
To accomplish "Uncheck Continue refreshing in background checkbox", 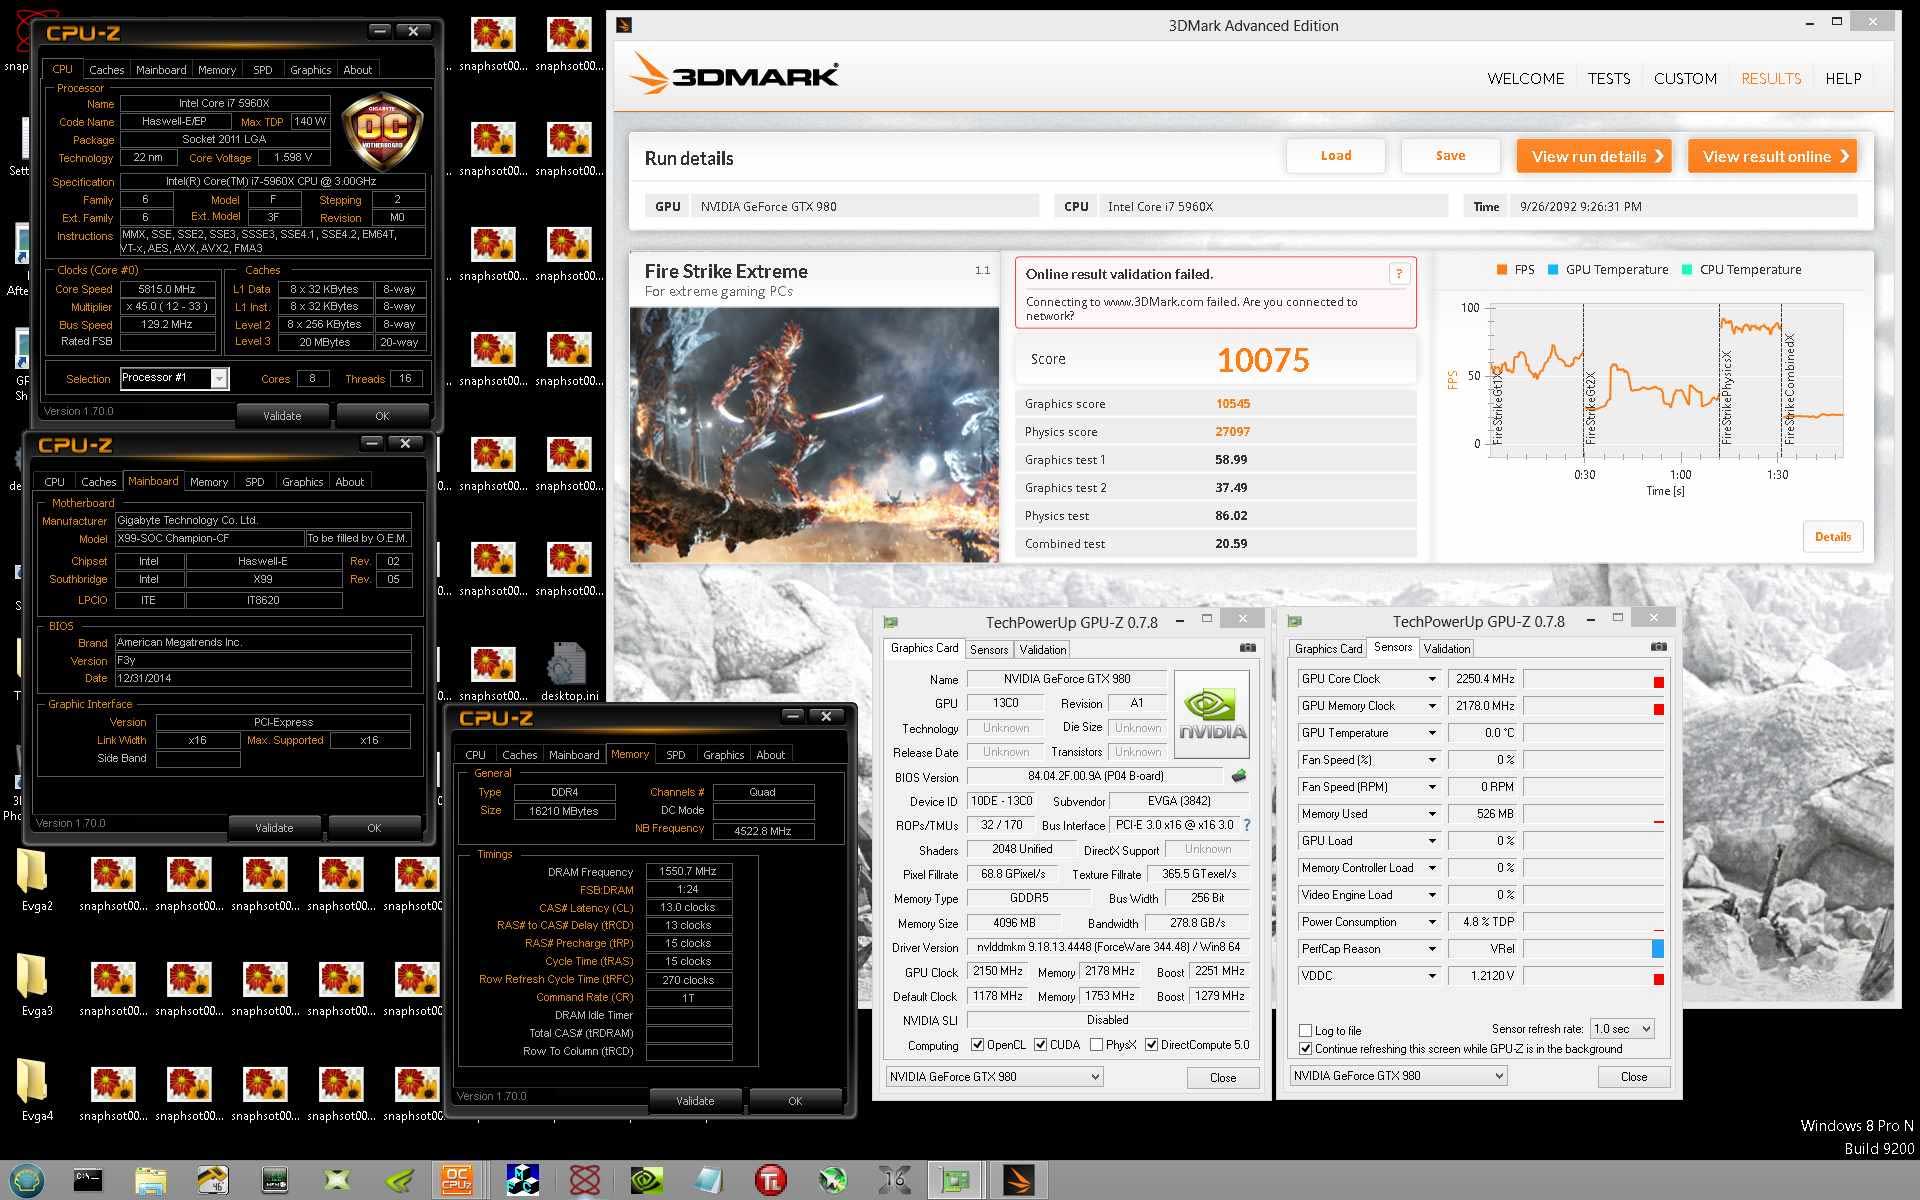I will [x=1305, y=1048].
